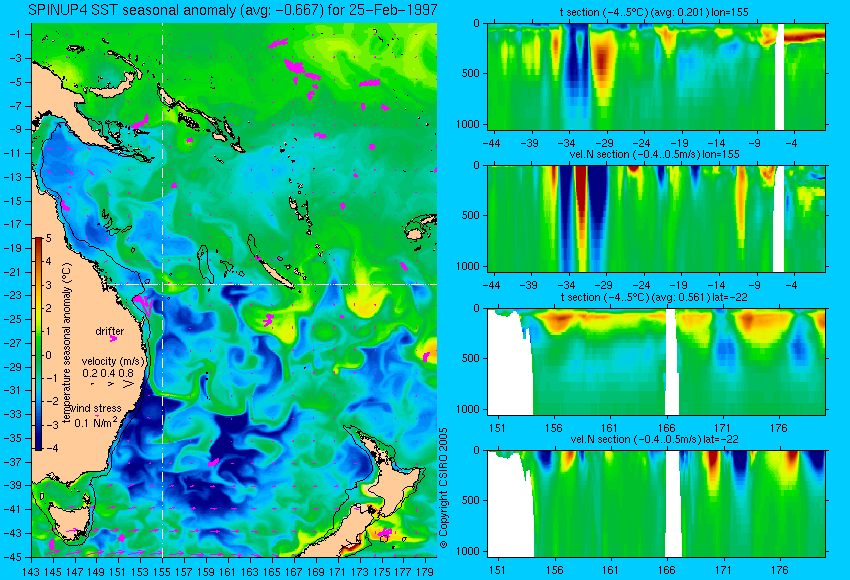The image size is (850, 580).
Task: Click the bottom velocity section plot at lat=-22
Action: [x=656, y=503]
